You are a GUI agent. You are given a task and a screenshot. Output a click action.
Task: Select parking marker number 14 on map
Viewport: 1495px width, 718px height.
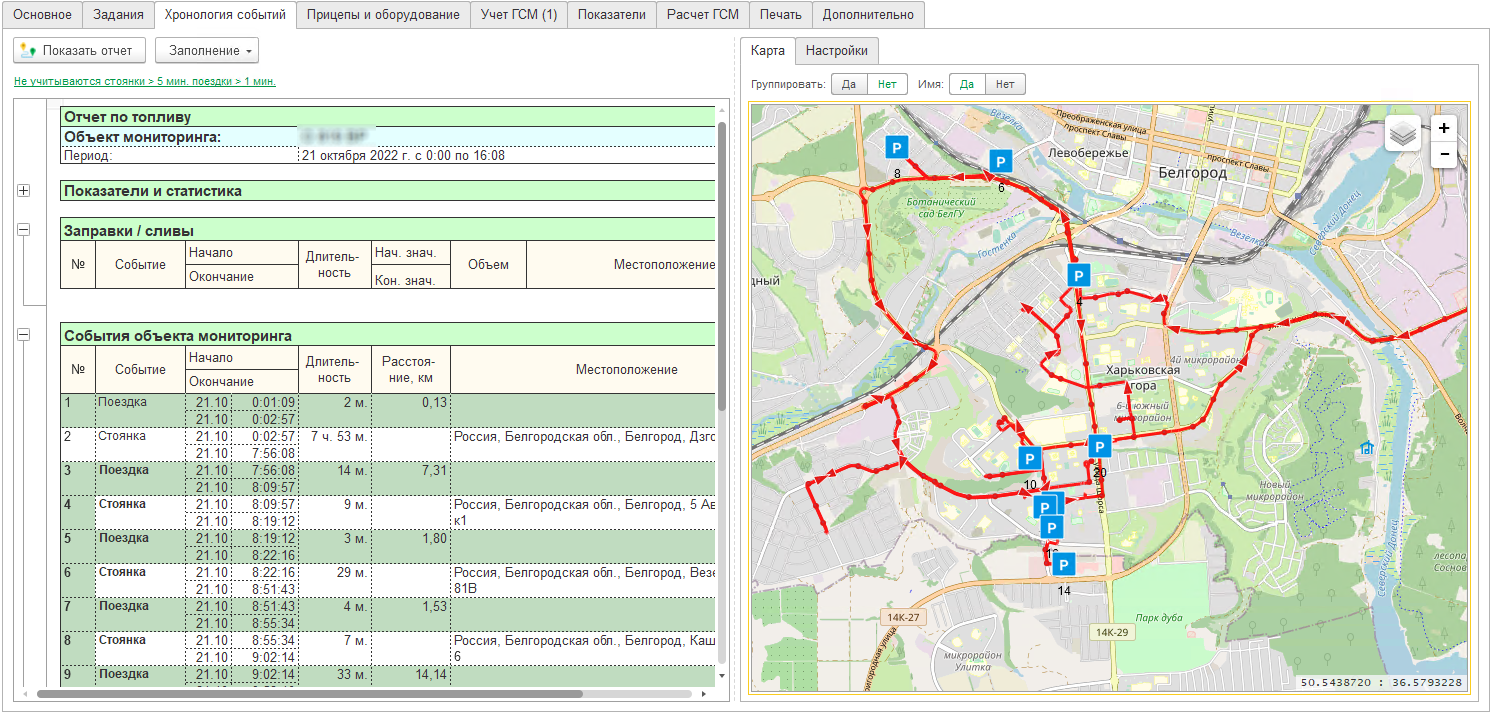(1063, 565)
